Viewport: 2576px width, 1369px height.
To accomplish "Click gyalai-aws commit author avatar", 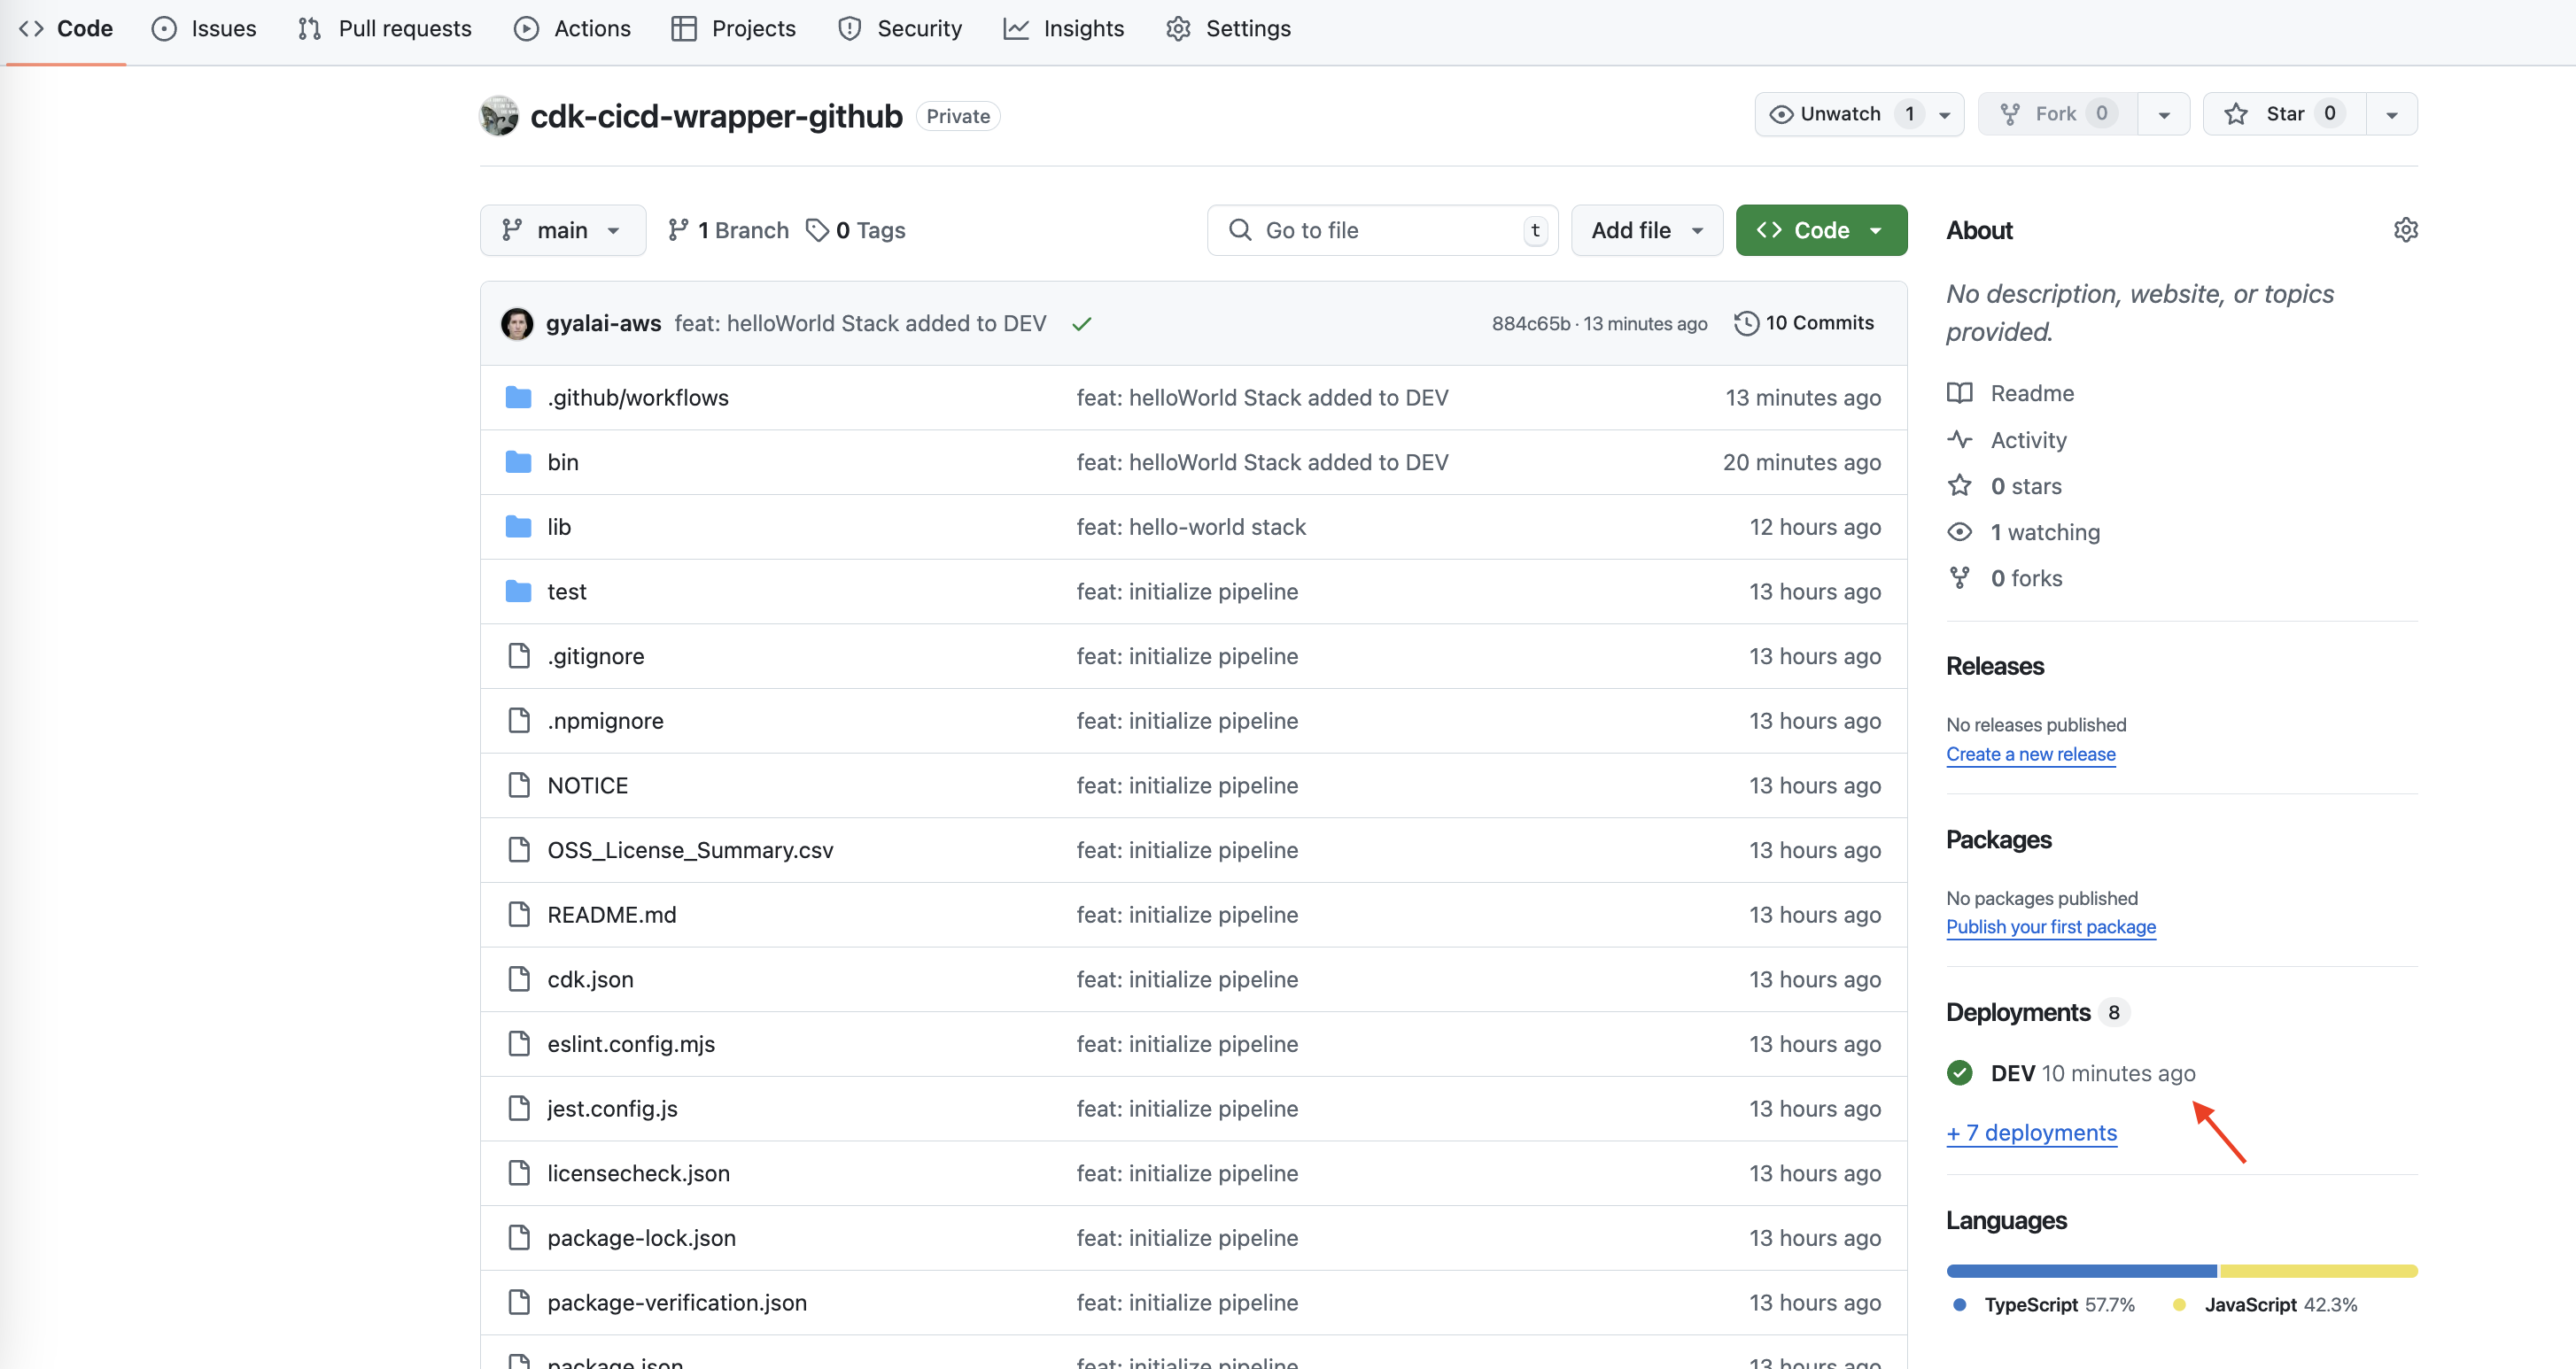I will (x=517, y=323).
